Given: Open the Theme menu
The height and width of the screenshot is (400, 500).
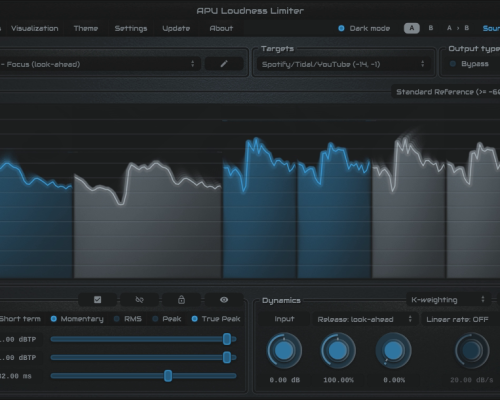Looking at the screenshot, I should coord(86,28).
